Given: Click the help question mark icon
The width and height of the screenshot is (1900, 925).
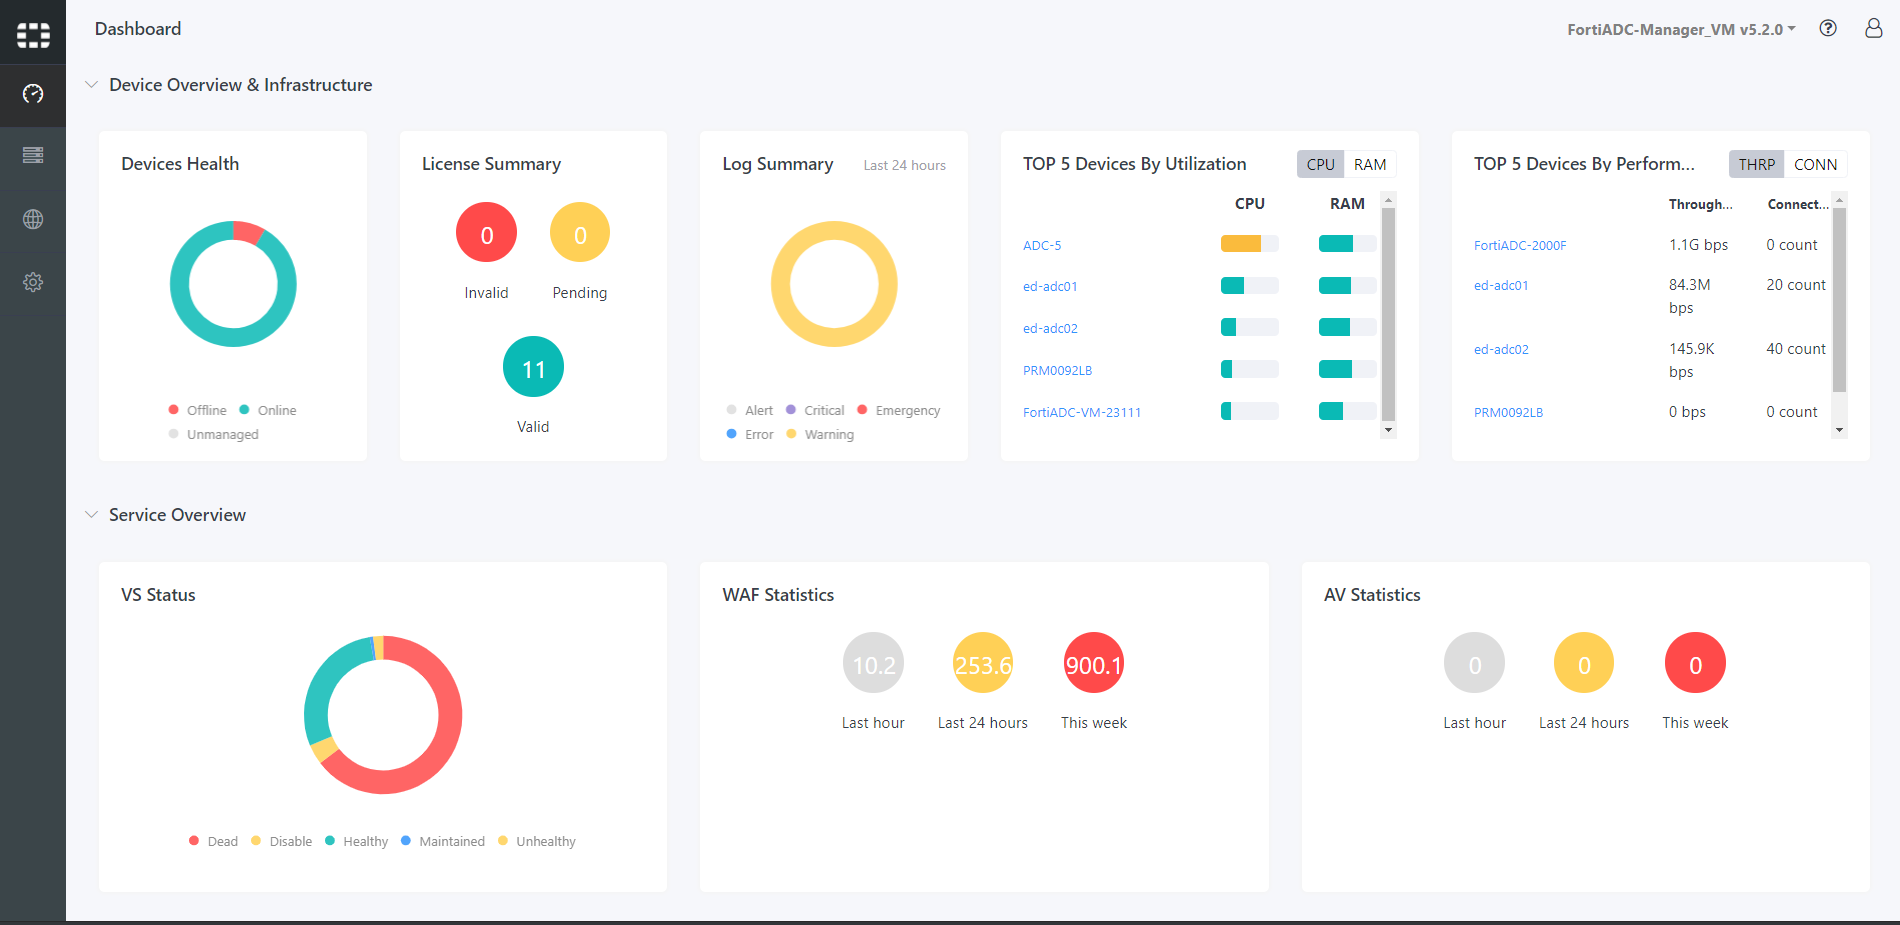Looking at the screenshot, I should coord(1828,28).
